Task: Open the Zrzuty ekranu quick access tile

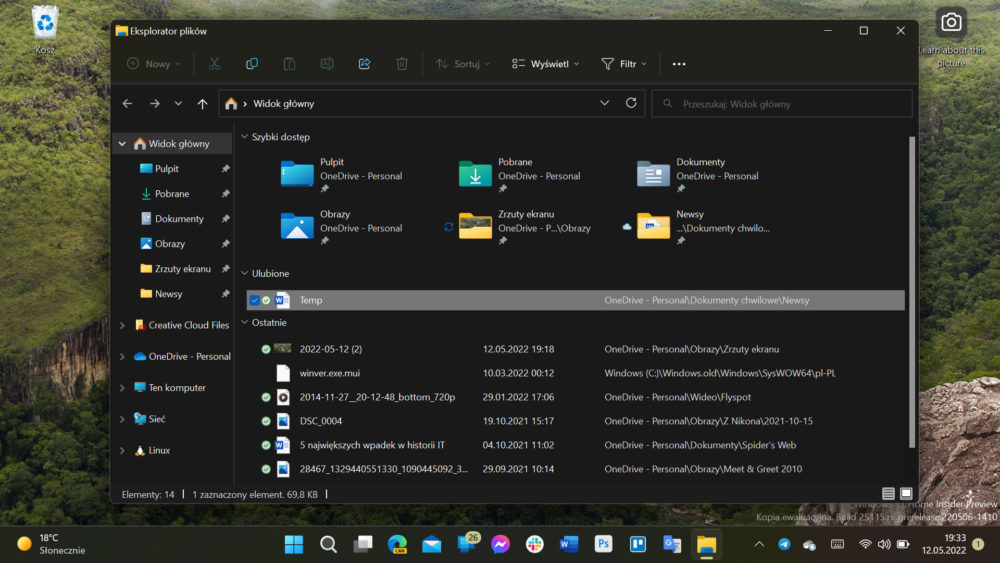Action: pyautogui.click(x=526, y=227)
